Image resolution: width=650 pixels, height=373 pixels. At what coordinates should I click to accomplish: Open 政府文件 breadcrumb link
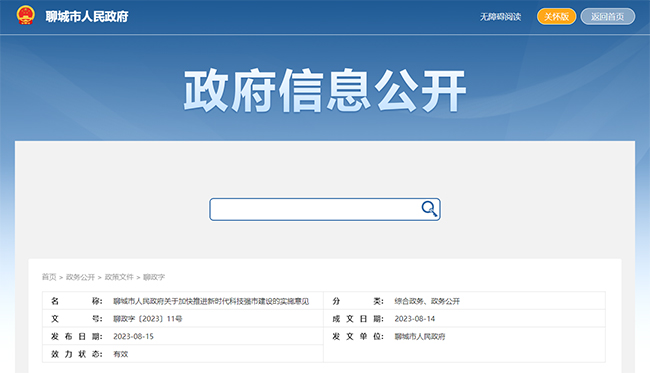tap(119, 277)
